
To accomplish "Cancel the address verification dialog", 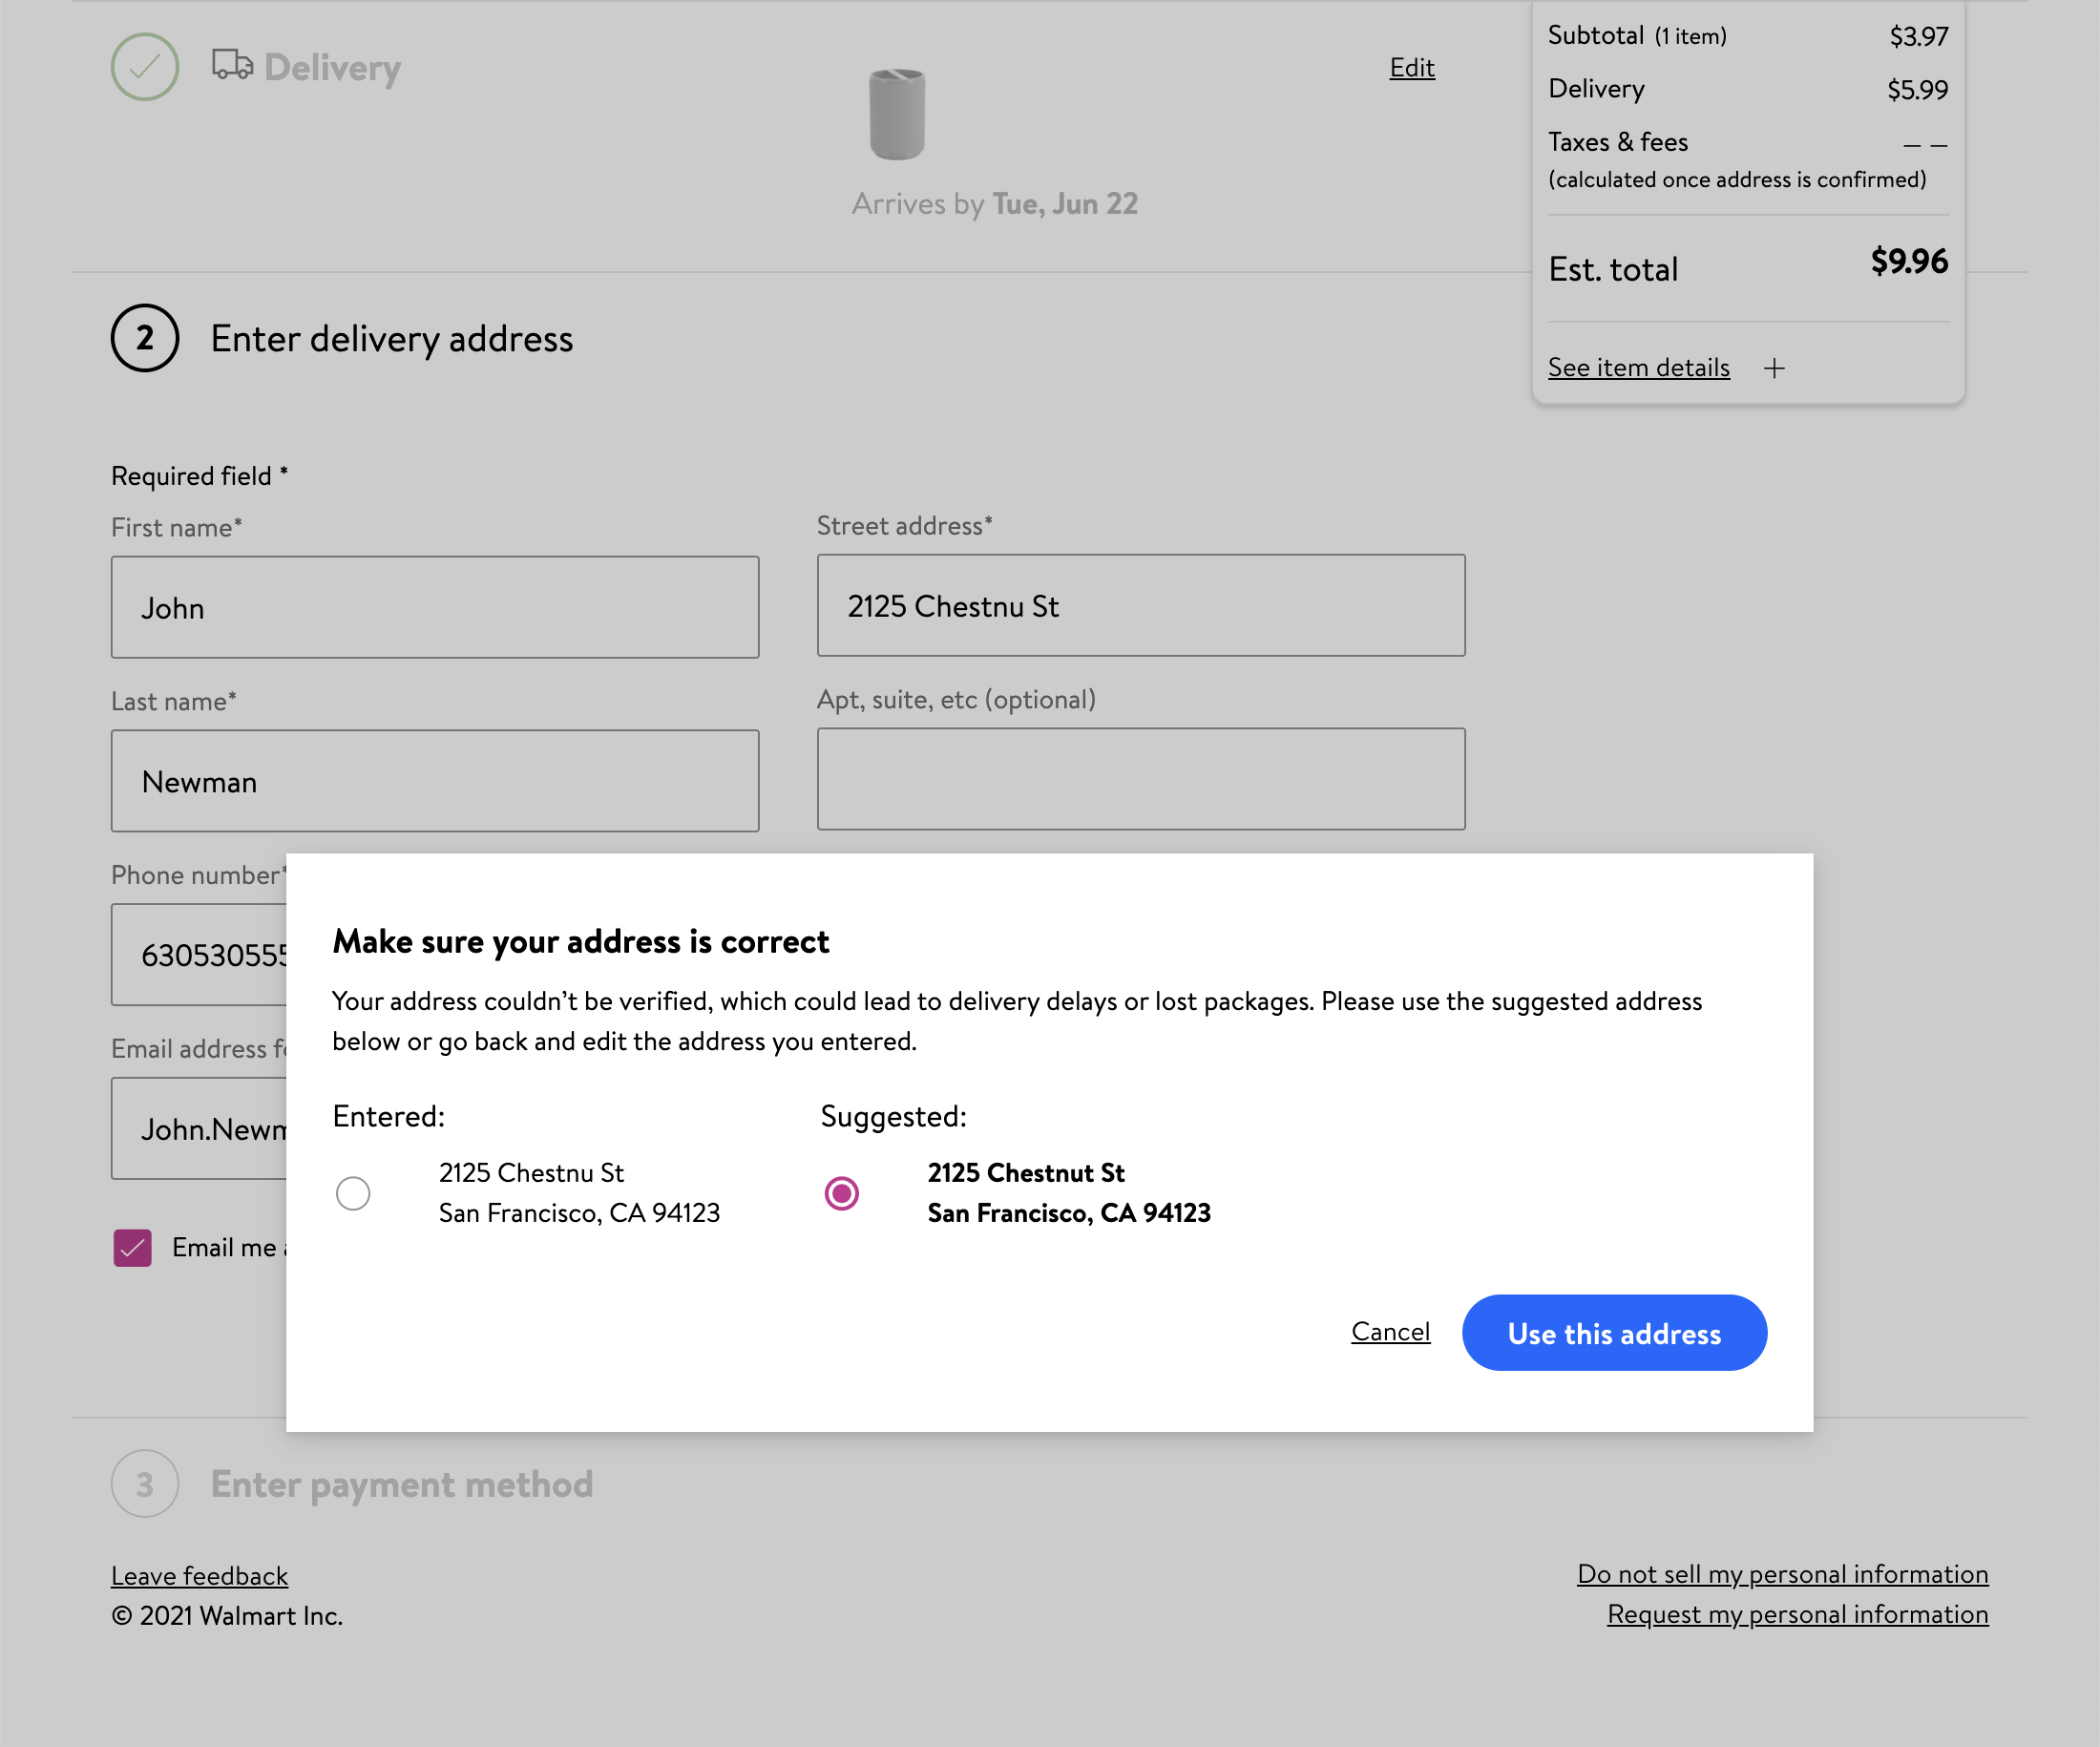I will tap(1390, 1332).
